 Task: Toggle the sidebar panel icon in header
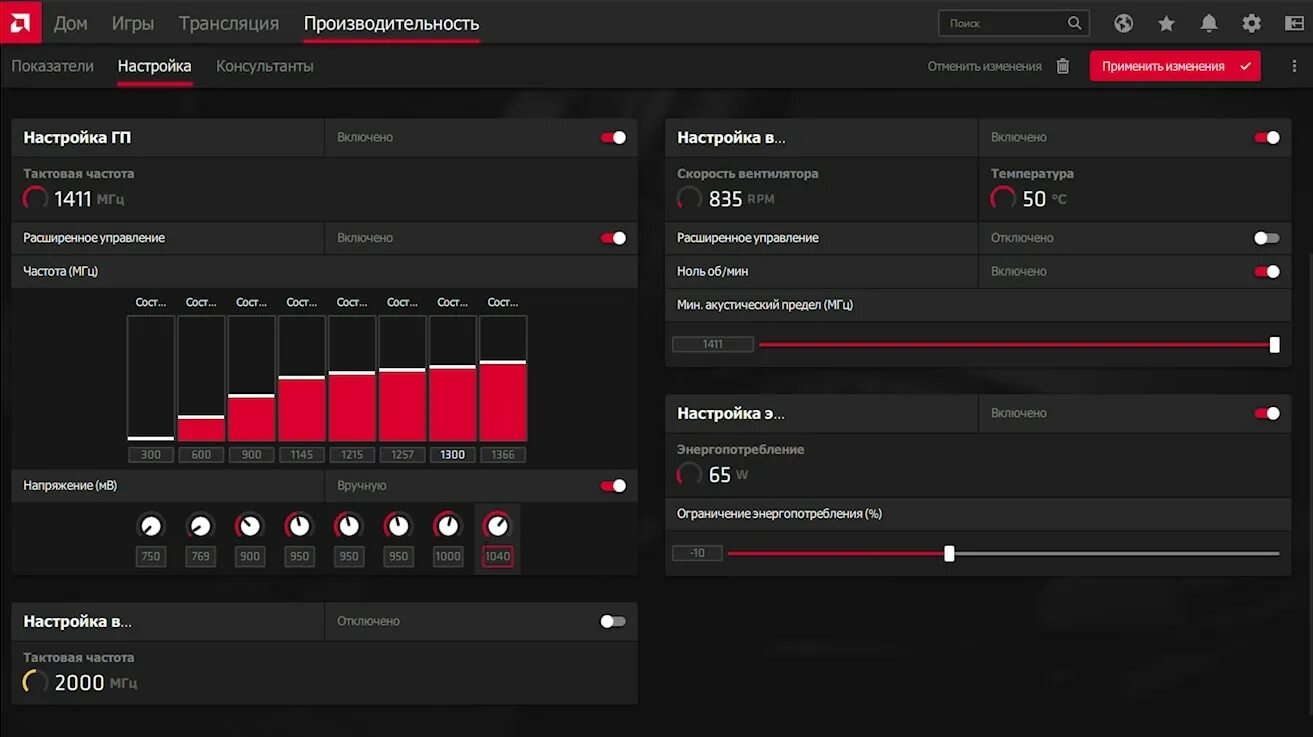click(1294, 23)
